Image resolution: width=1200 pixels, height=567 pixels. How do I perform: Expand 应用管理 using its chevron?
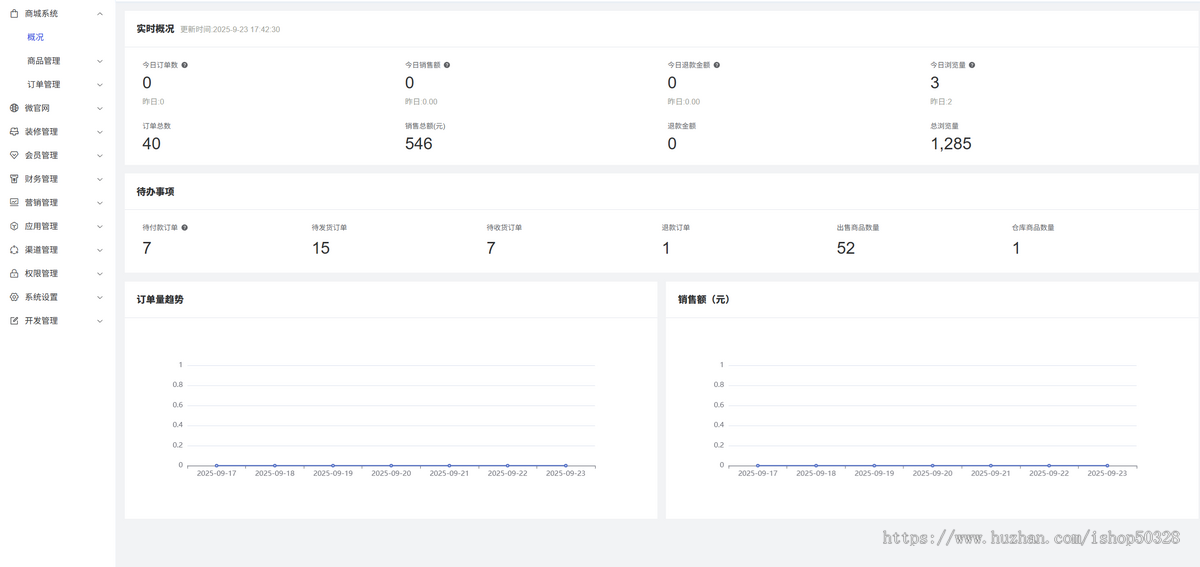[100, 226]
